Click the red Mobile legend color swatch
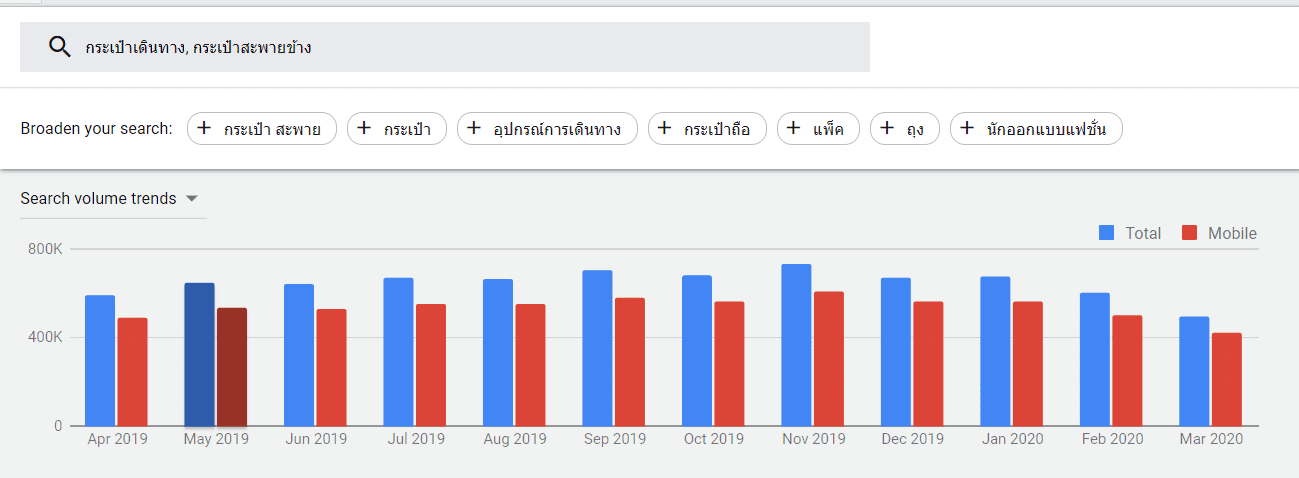This screenshot has height=478, width=1299. point(1189,233)
